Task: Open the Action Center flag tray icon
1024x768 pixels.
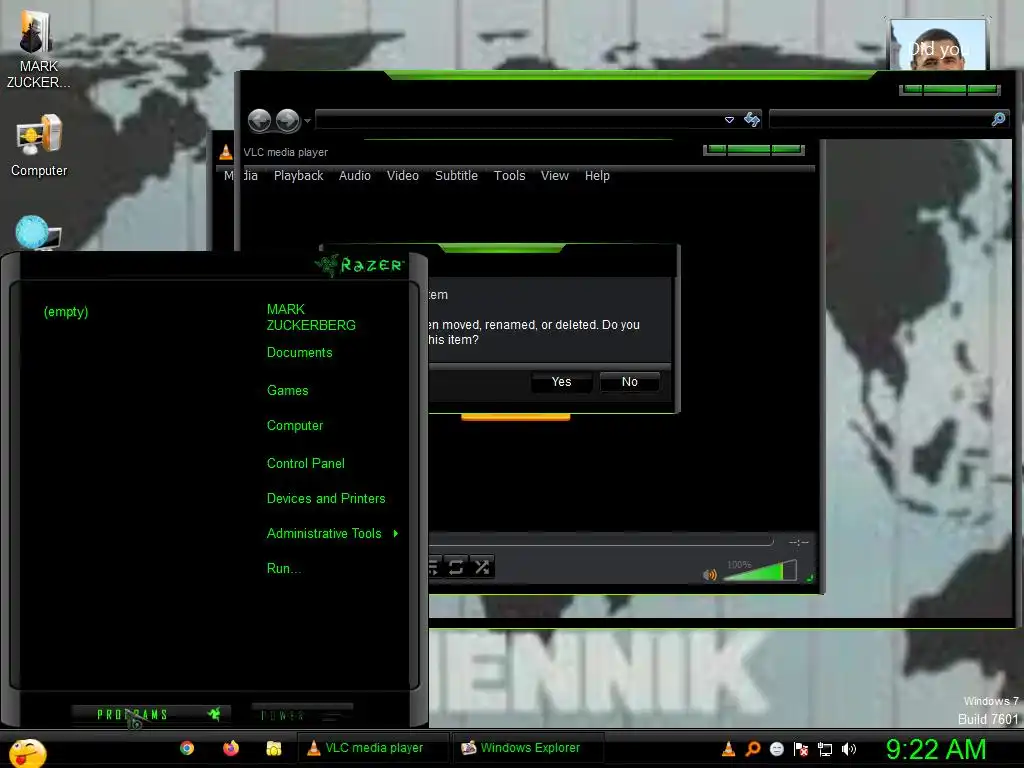Action: 801,749
